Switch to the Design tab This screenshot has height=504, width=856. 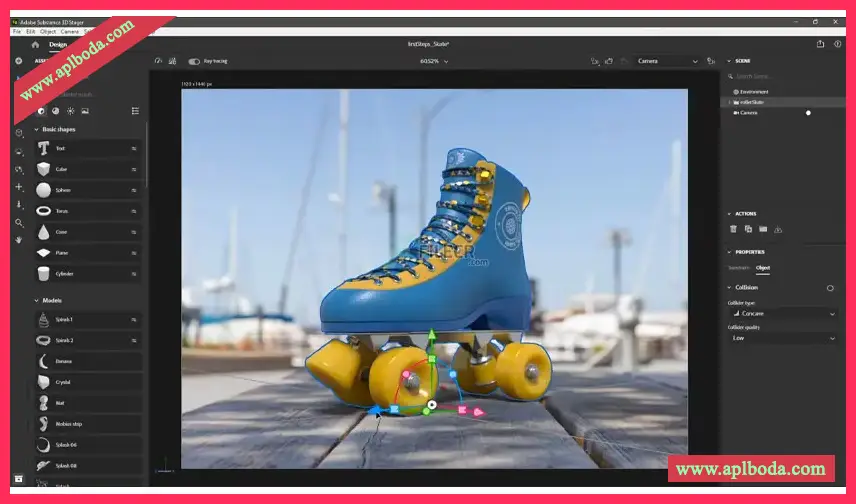(x=58, y=44)
